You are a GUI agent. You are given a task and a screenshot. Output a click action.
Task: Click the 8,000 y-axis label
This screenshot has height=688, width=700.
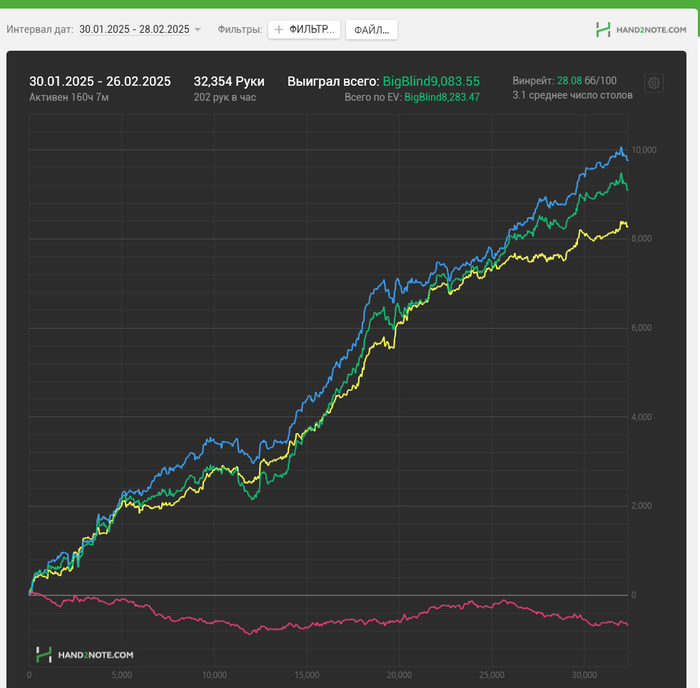(x=642, y=238)
